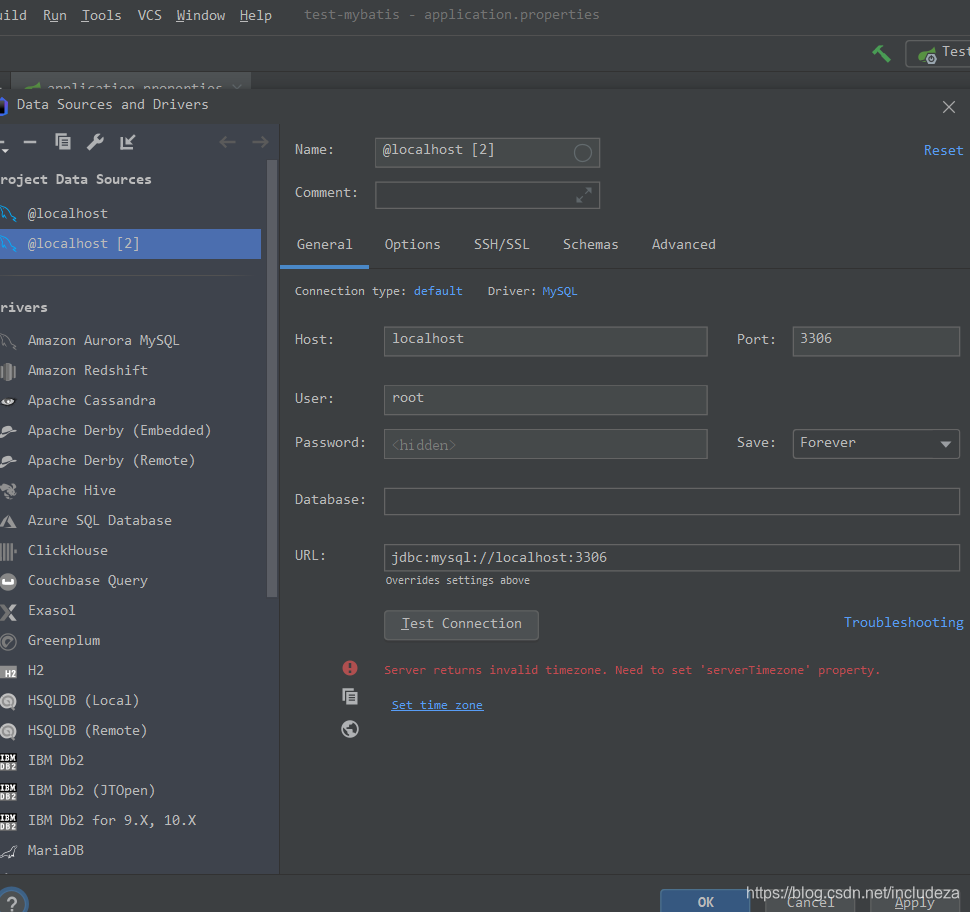Switch to the SSH/SSL tab
Screen dimensions: 970x912
point(501,244)
